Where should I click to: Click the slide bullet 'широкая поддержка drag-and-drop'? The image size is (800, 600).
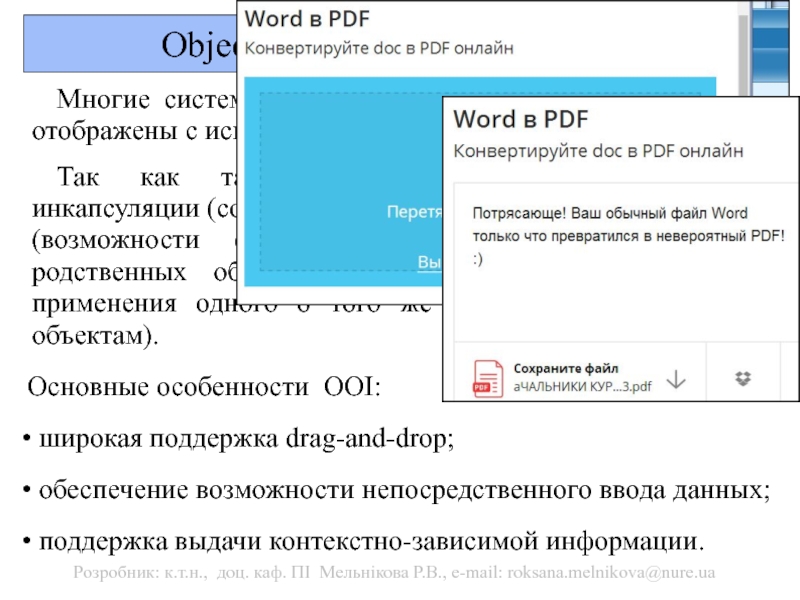click(x=246, y=439)
